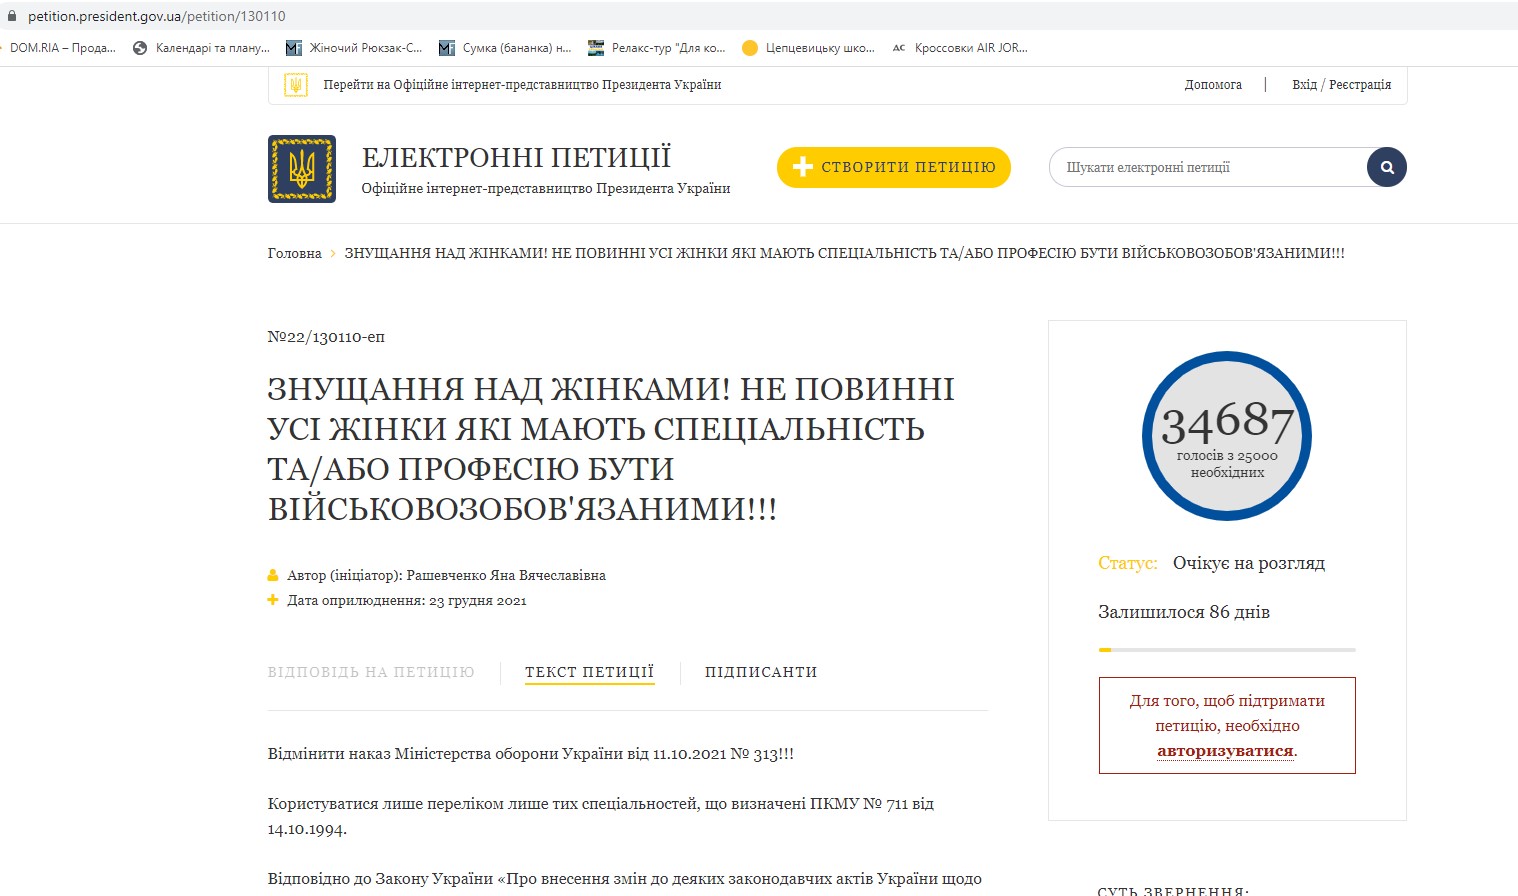Click the remaining days progress bar

pyautogui.click(x=1227, y=650)
